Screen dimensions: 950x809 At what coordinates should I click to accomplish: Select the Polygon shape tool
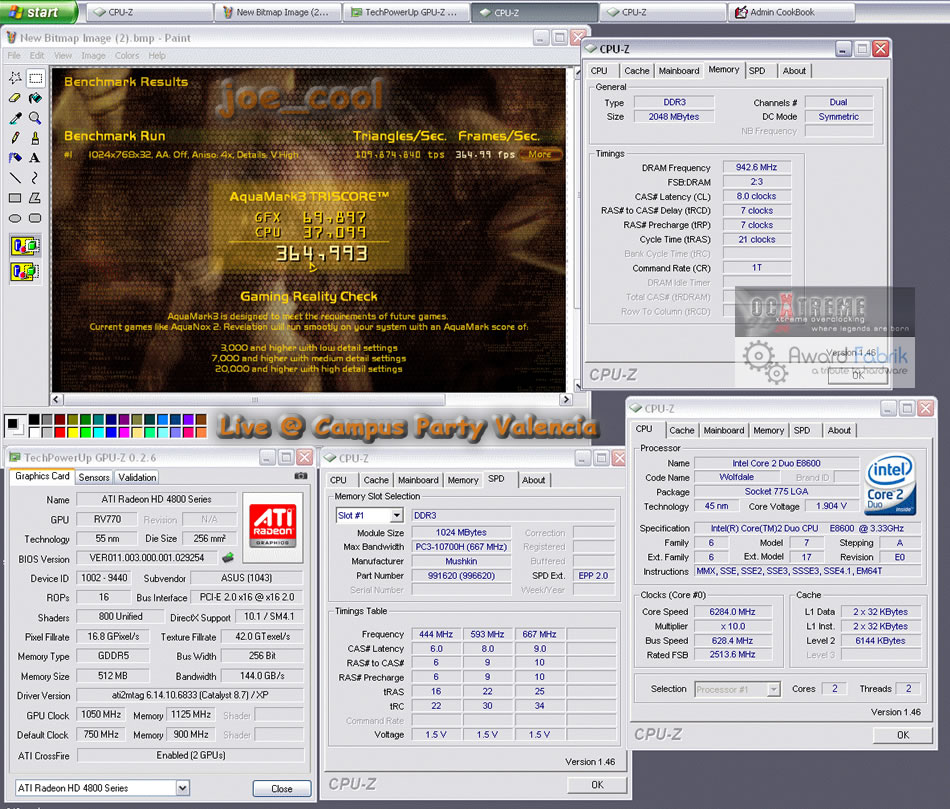[x=35, y=198]
